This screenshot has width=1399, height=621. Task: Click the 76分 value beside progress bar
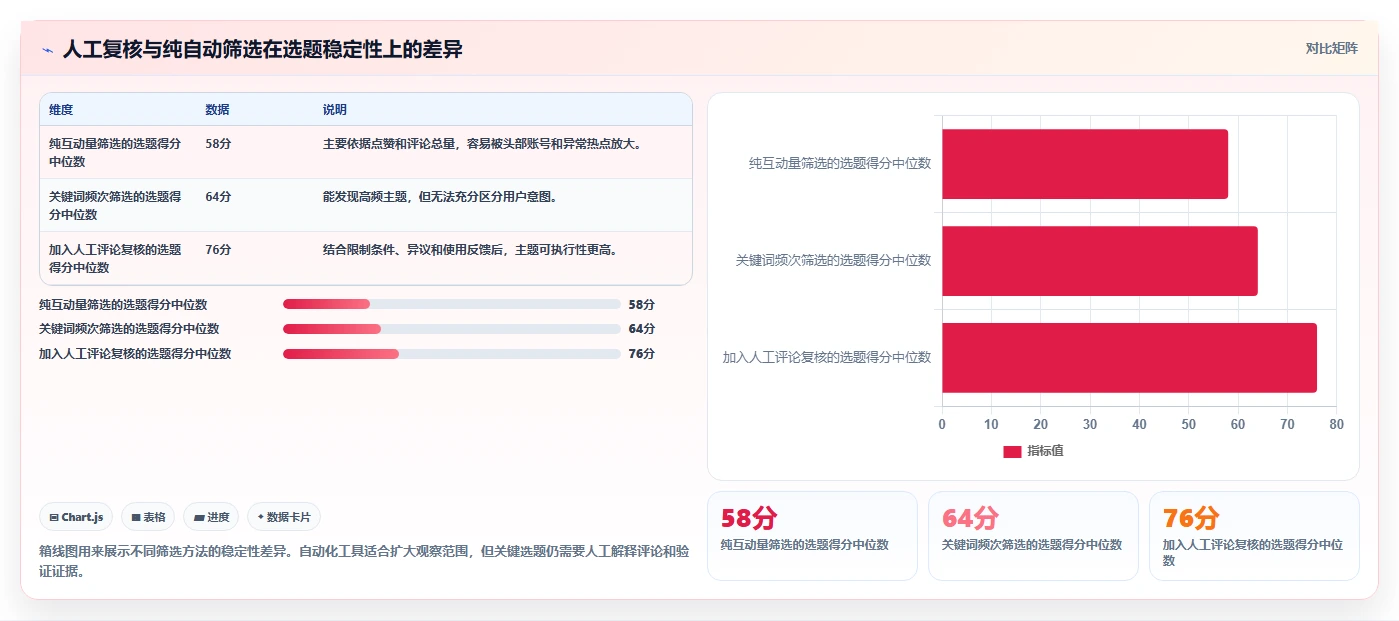pyautogui.click(x=642, y=354)
